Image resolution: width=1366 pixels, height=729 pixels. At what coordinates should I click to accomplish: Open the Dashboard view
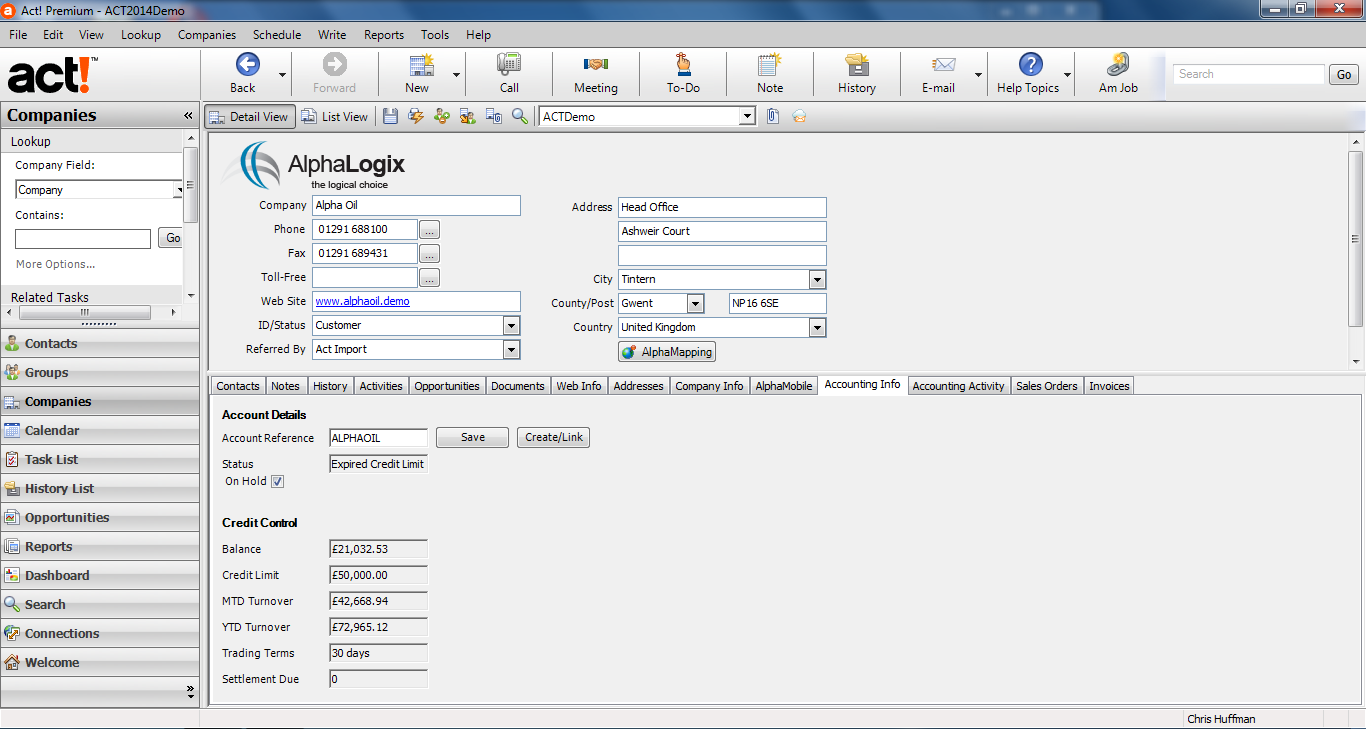coord(100,575)
